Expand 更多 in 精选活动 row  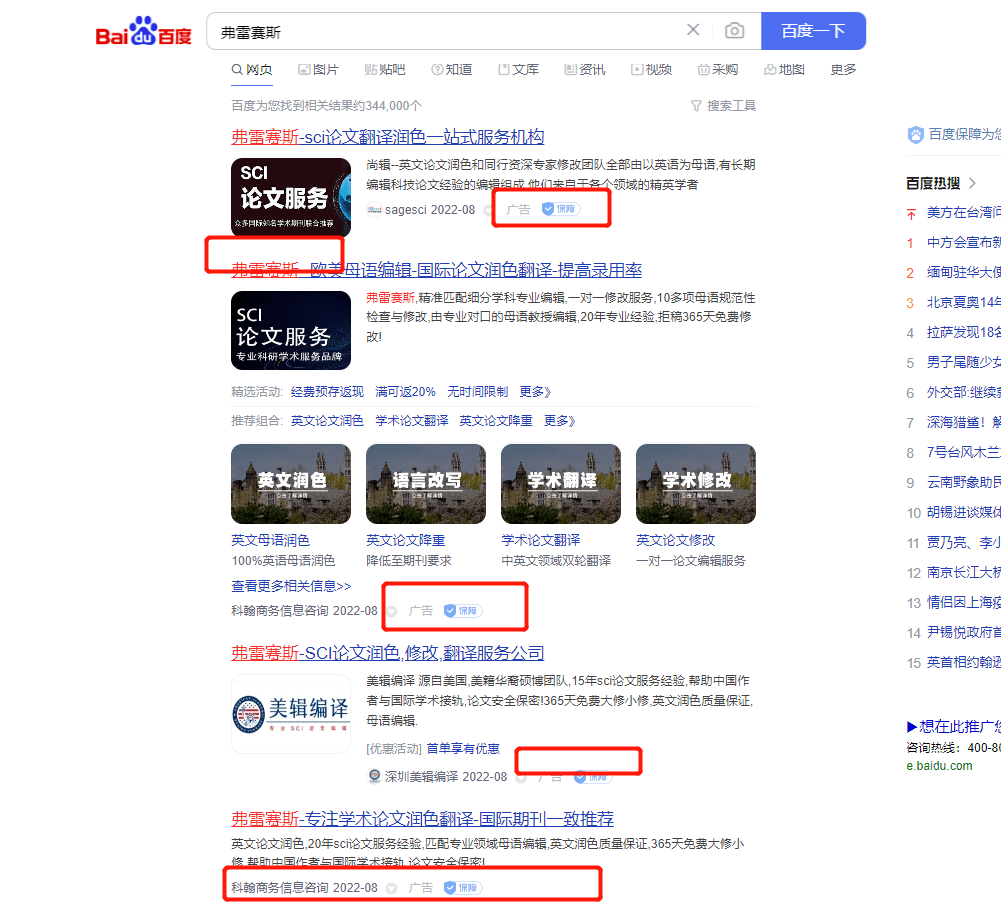pyautogui.click(x=535, y=391)
